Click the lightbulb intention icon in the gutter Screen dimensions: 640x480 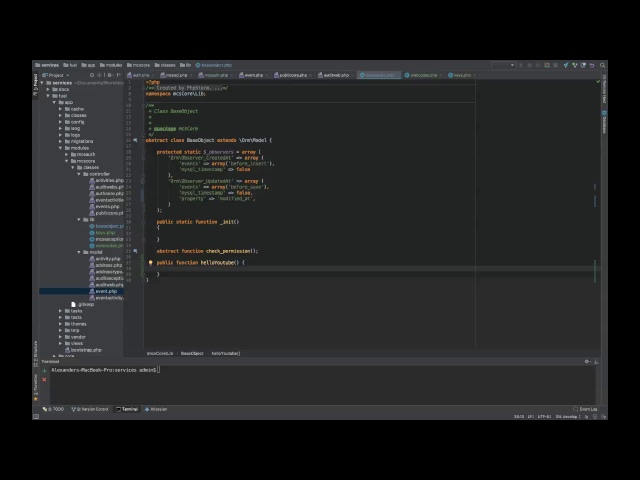coord(151,263)
